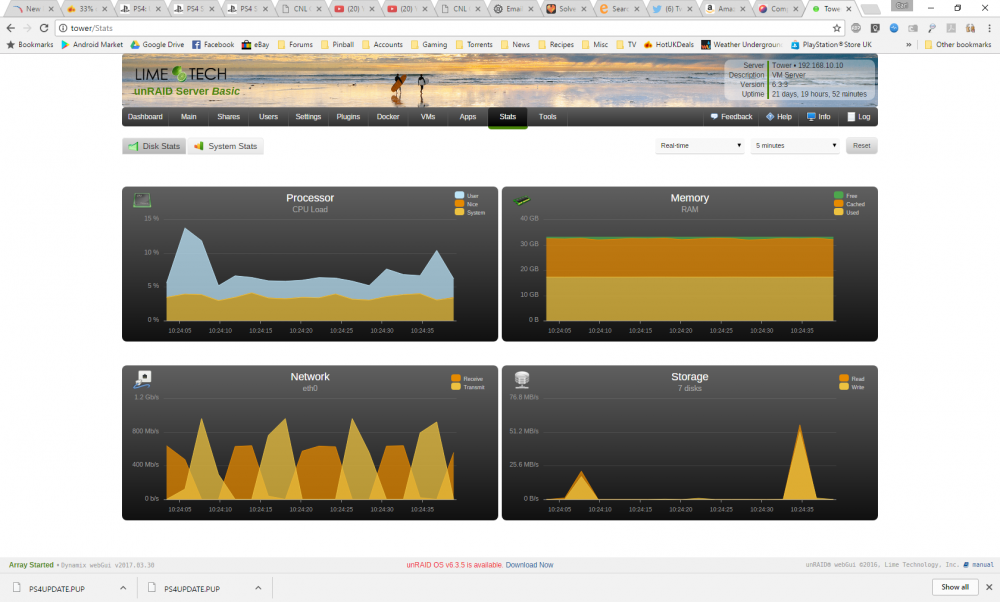Open the Tools tab
Screen dimensions: 1000x602
[x=547, y=117]
